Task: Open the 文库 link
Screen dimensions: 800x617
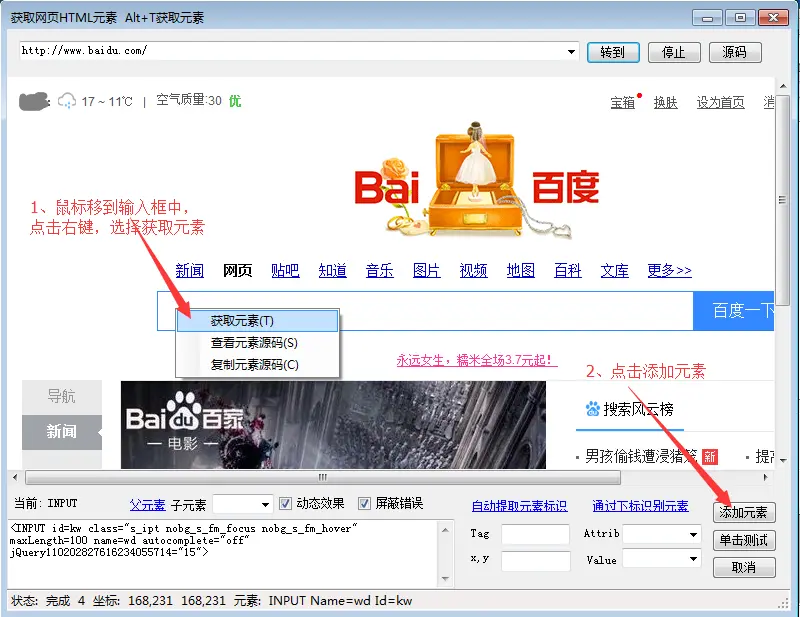Action: pyautogui.click(x=615, y=270)
